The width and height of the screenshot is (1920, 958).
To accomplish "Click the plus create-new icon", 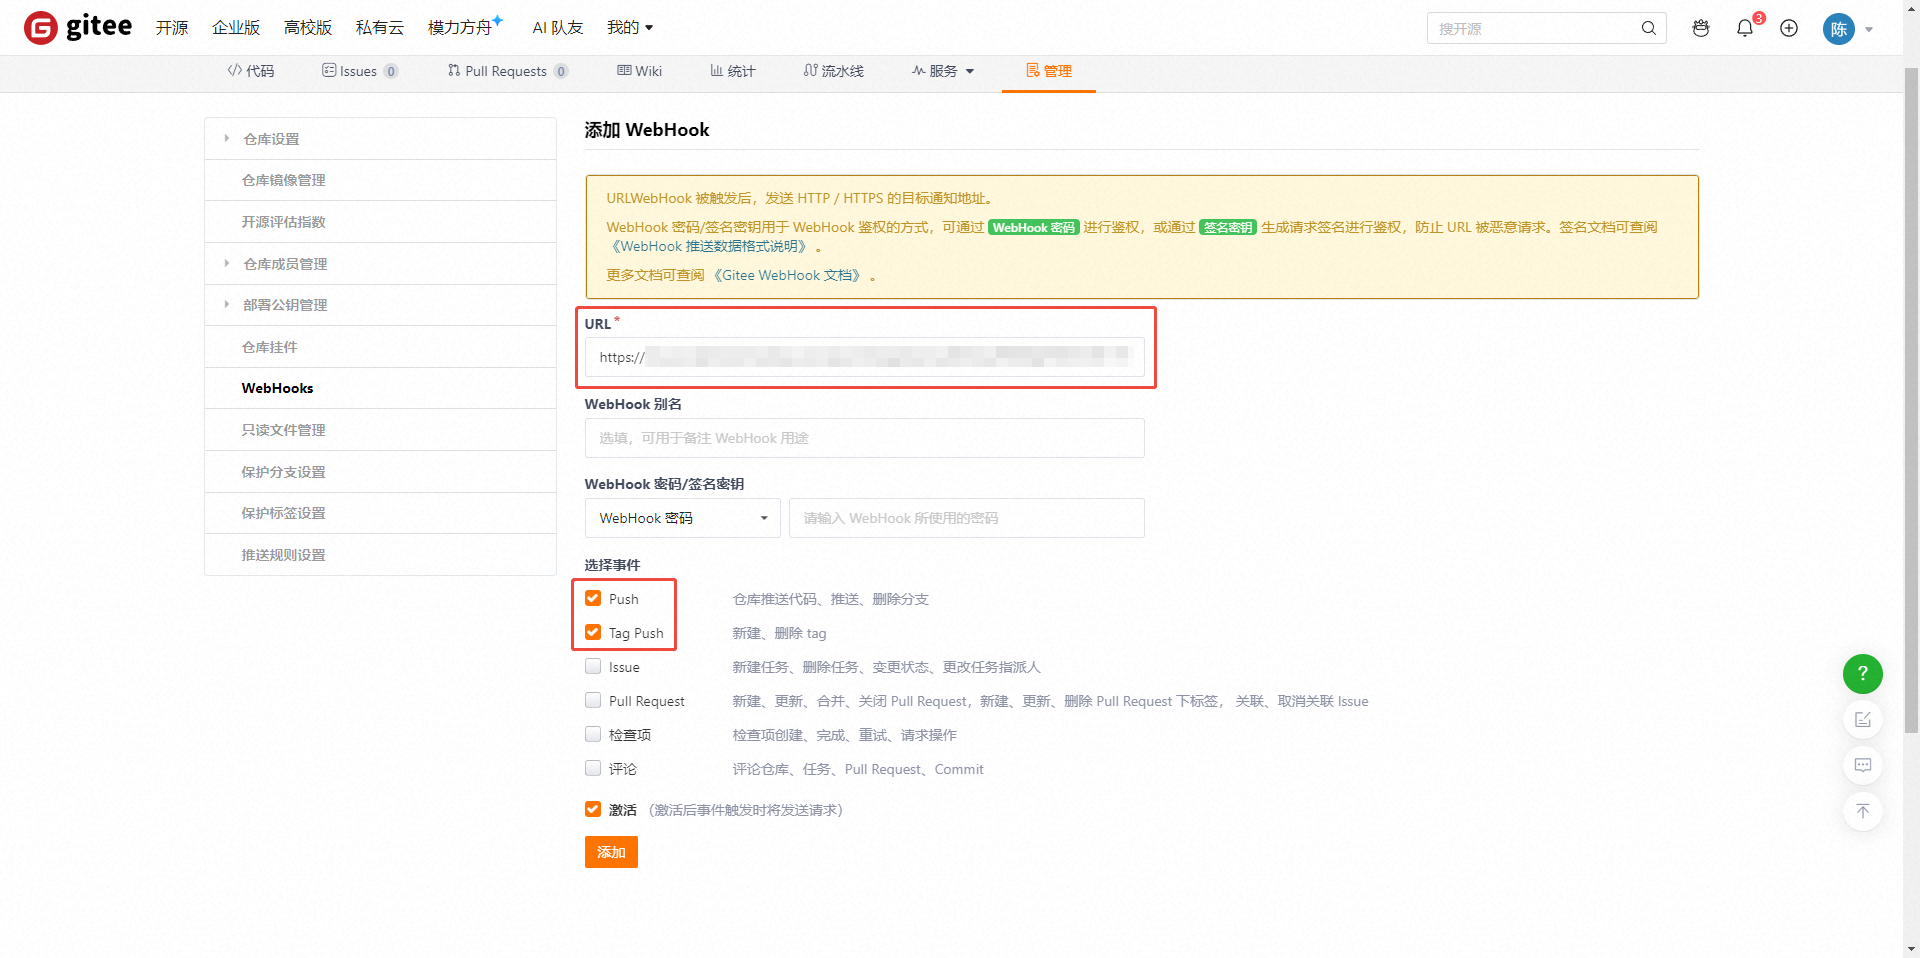I will [x=1789, y=28].
